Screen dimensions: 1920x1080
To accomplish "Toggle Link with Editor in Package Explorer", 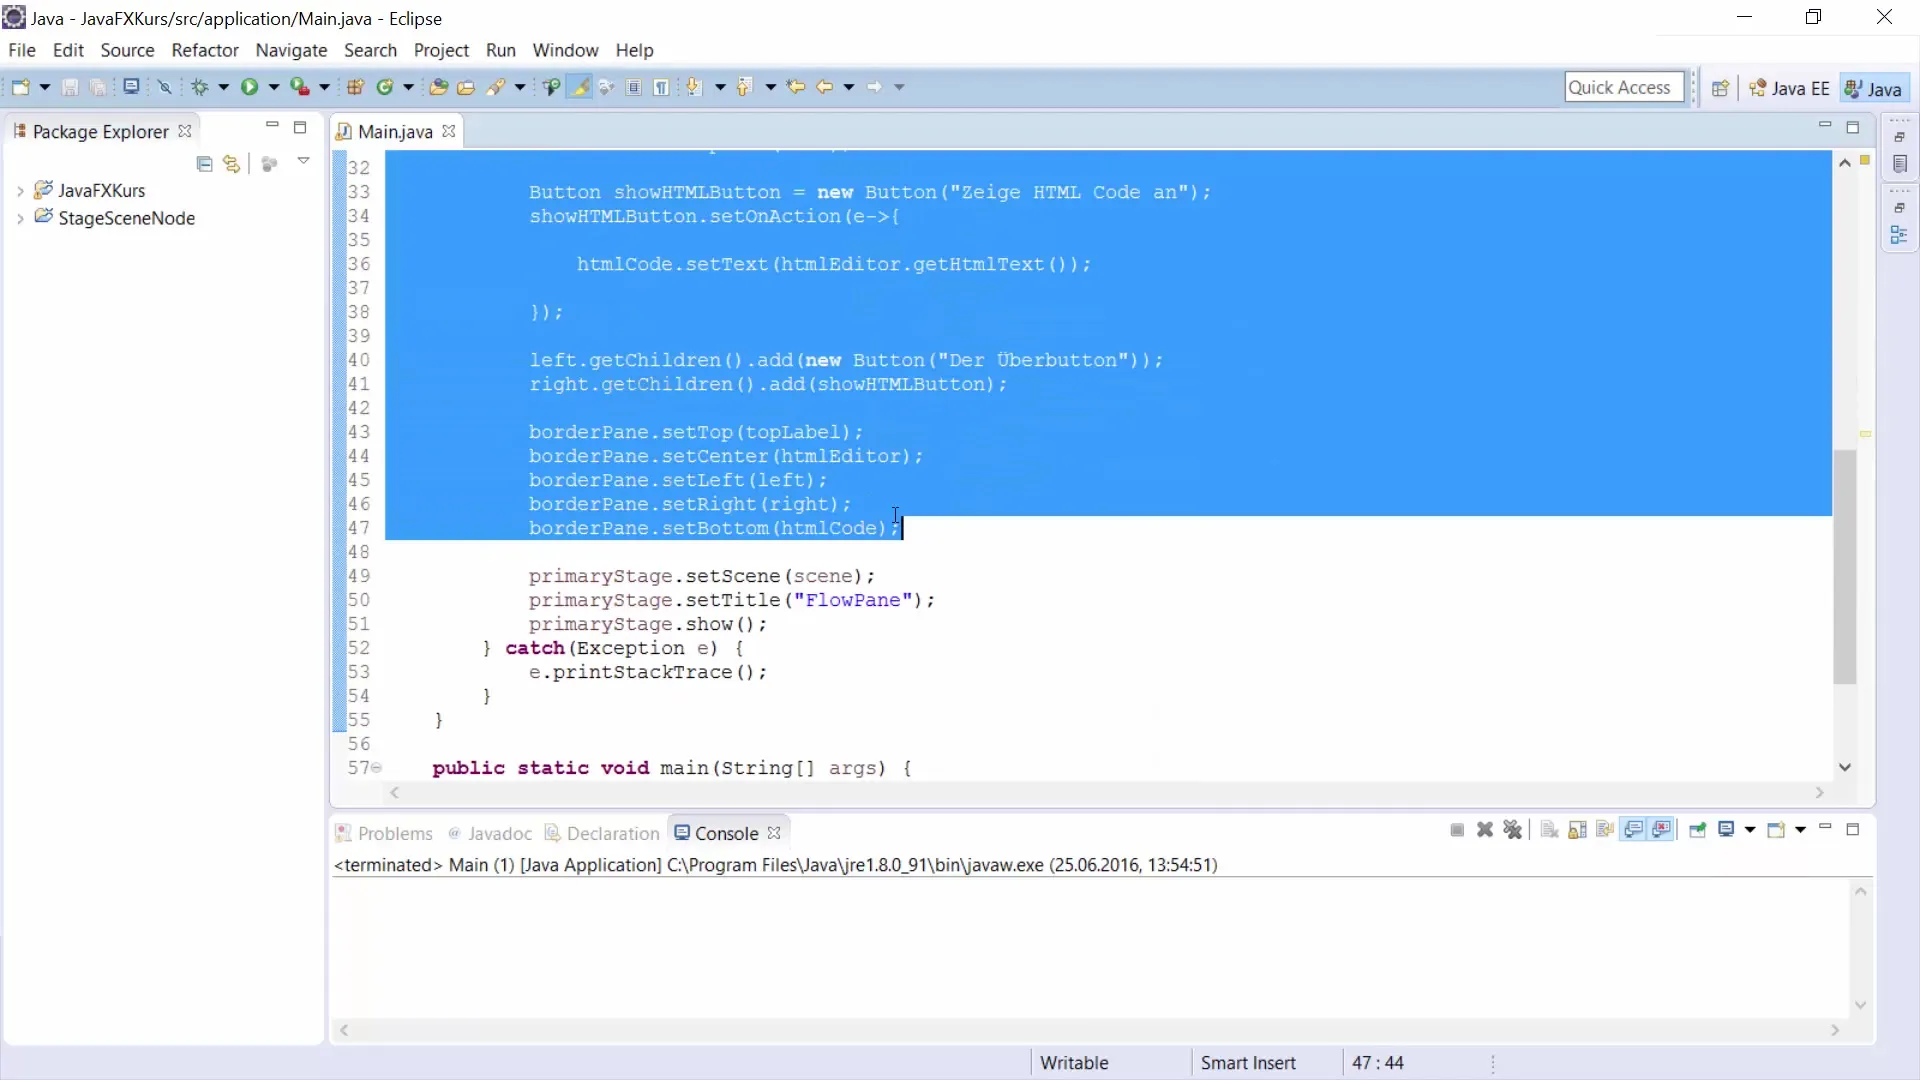I will pyautogui.click(x=232, y=164).
